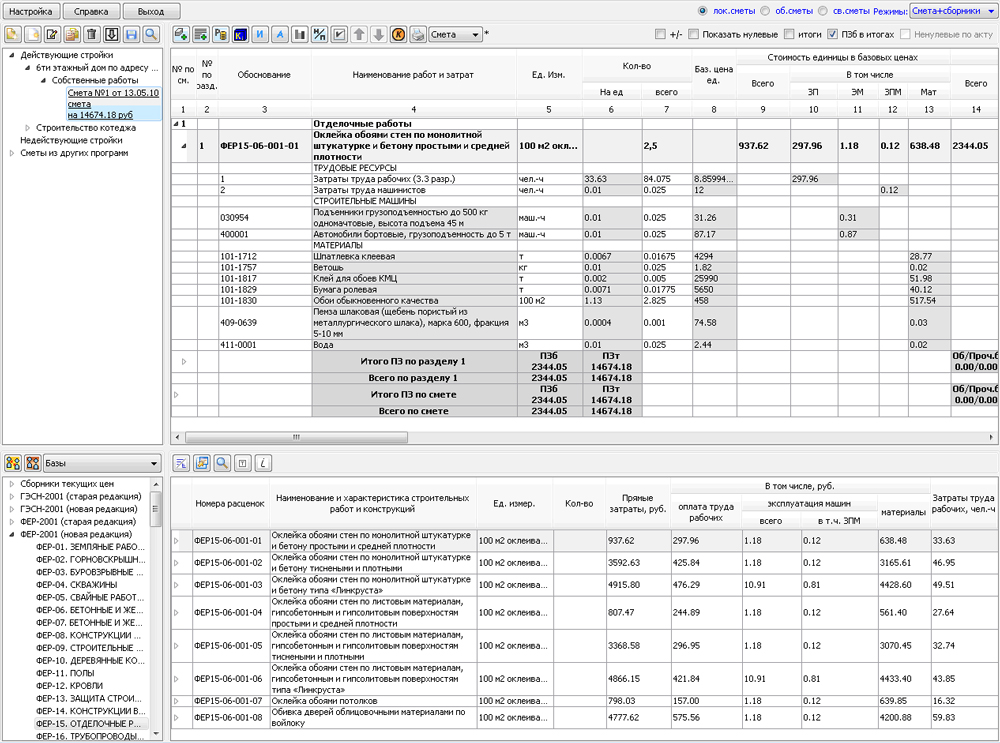Screen dimensions: 1000x743
Task: Enable the Показать нулевые checkbox
Action: pos(694,35)
